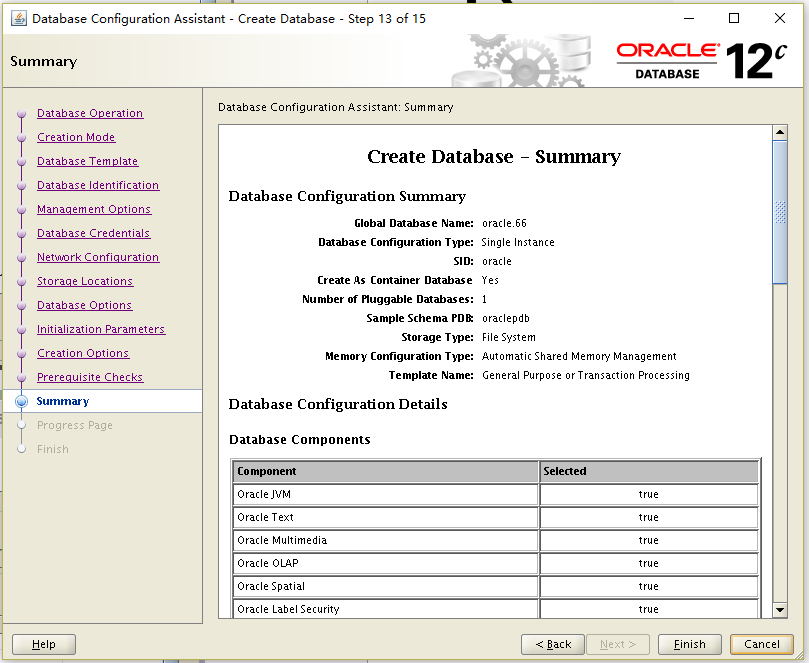Select the Oracle Spatial row
This screenshot has height=663, width=809.
pyautogui.click(x=495, y=586)
